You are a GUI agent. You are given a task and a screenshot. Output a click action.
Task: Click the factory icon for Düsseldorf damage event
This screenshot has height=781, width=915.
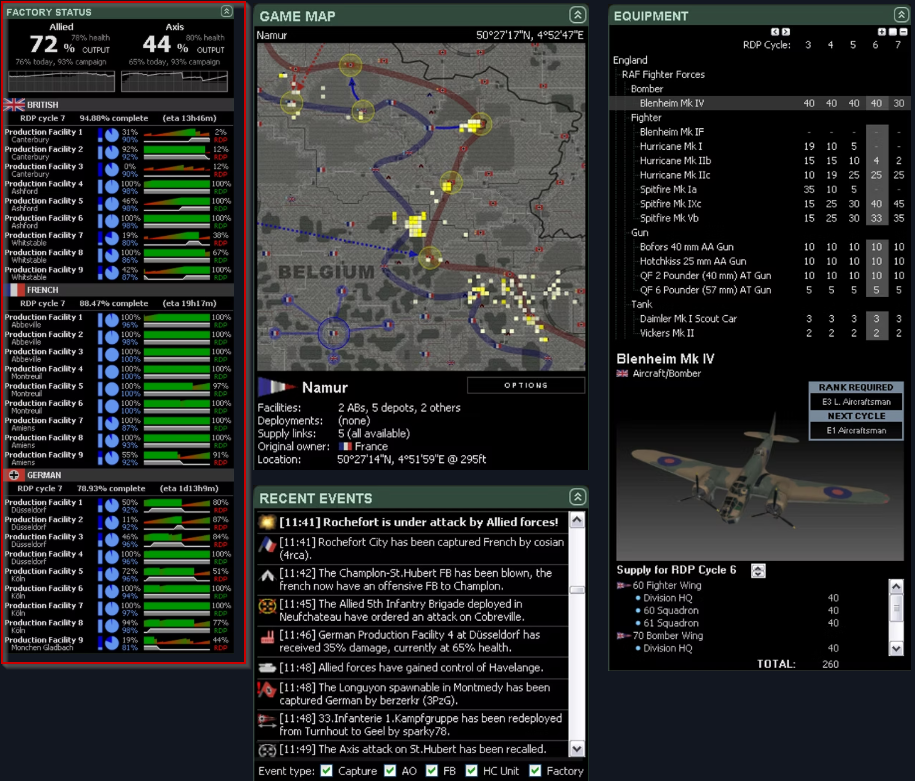267,637
